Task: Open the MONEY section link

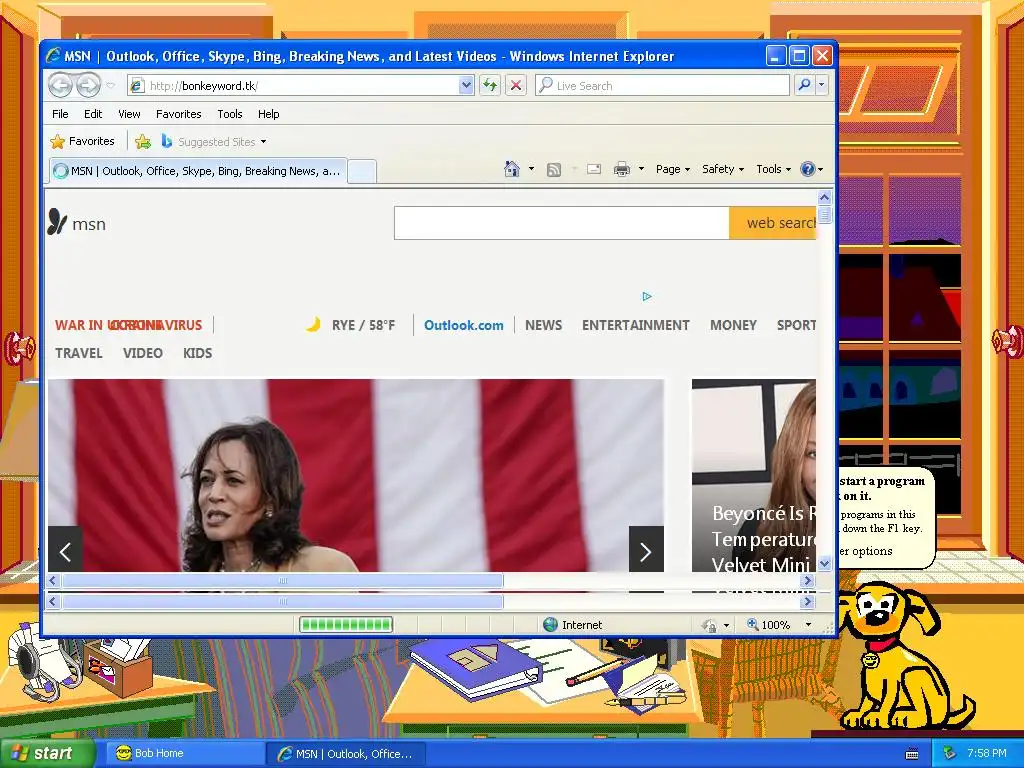Action: (x=733, y=325)
